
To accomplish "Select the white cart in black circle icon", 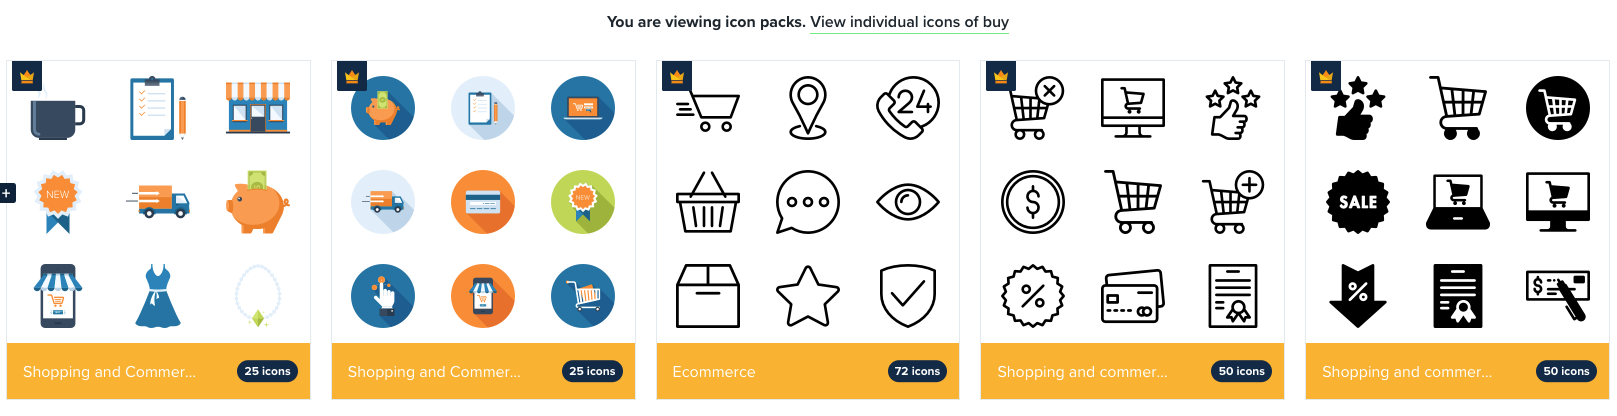I will point(1557,108).
